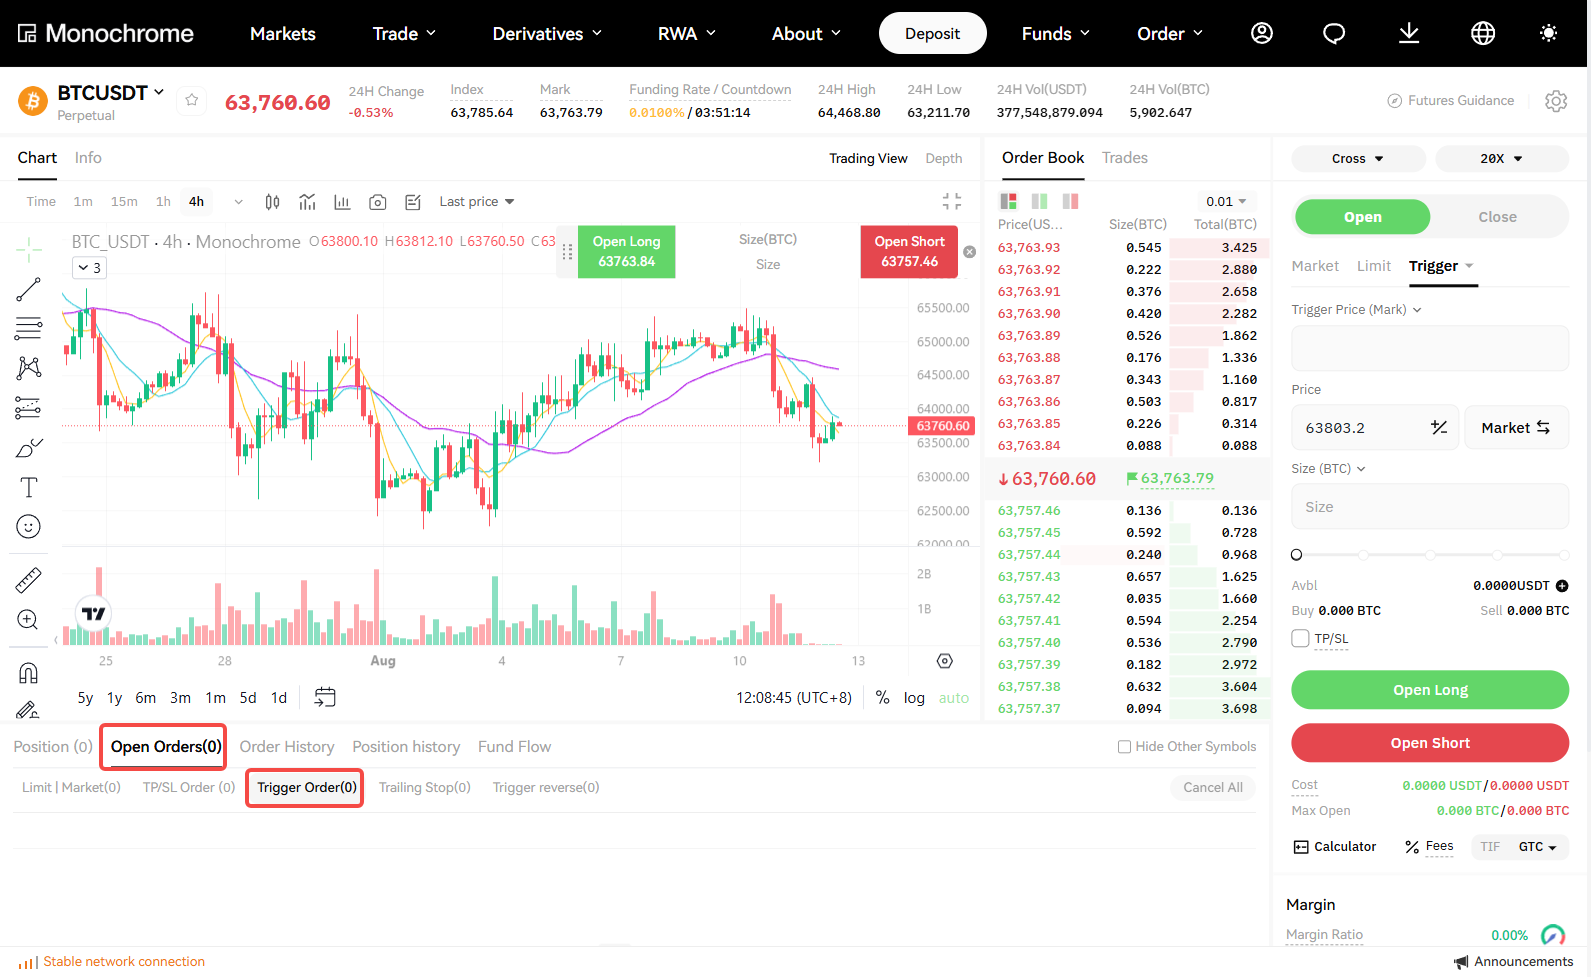Switch to the Close order side
Screen dimensions: 1591x977
[1497, 217]
